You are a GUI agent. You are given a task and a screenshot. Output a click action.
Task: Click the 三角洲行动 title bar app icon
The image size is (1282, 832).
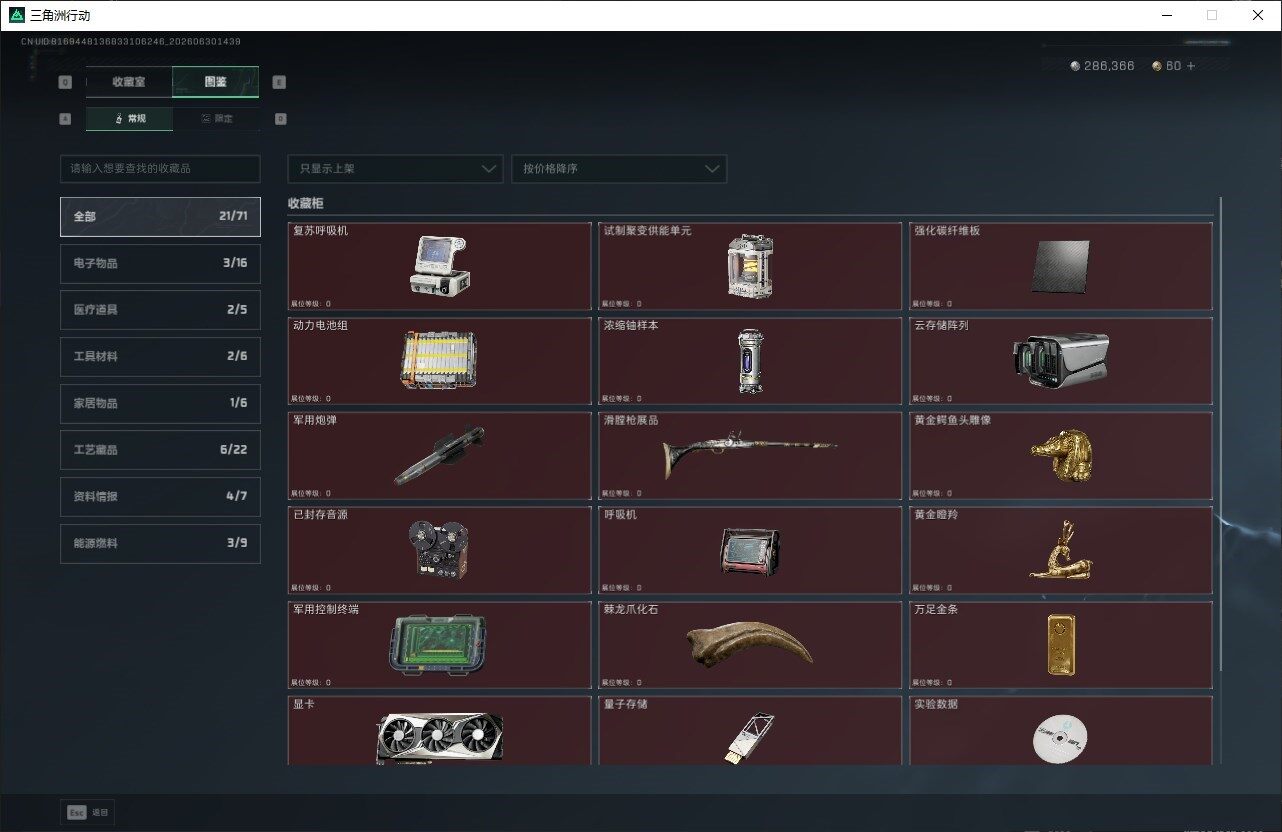tap(17, 15)
